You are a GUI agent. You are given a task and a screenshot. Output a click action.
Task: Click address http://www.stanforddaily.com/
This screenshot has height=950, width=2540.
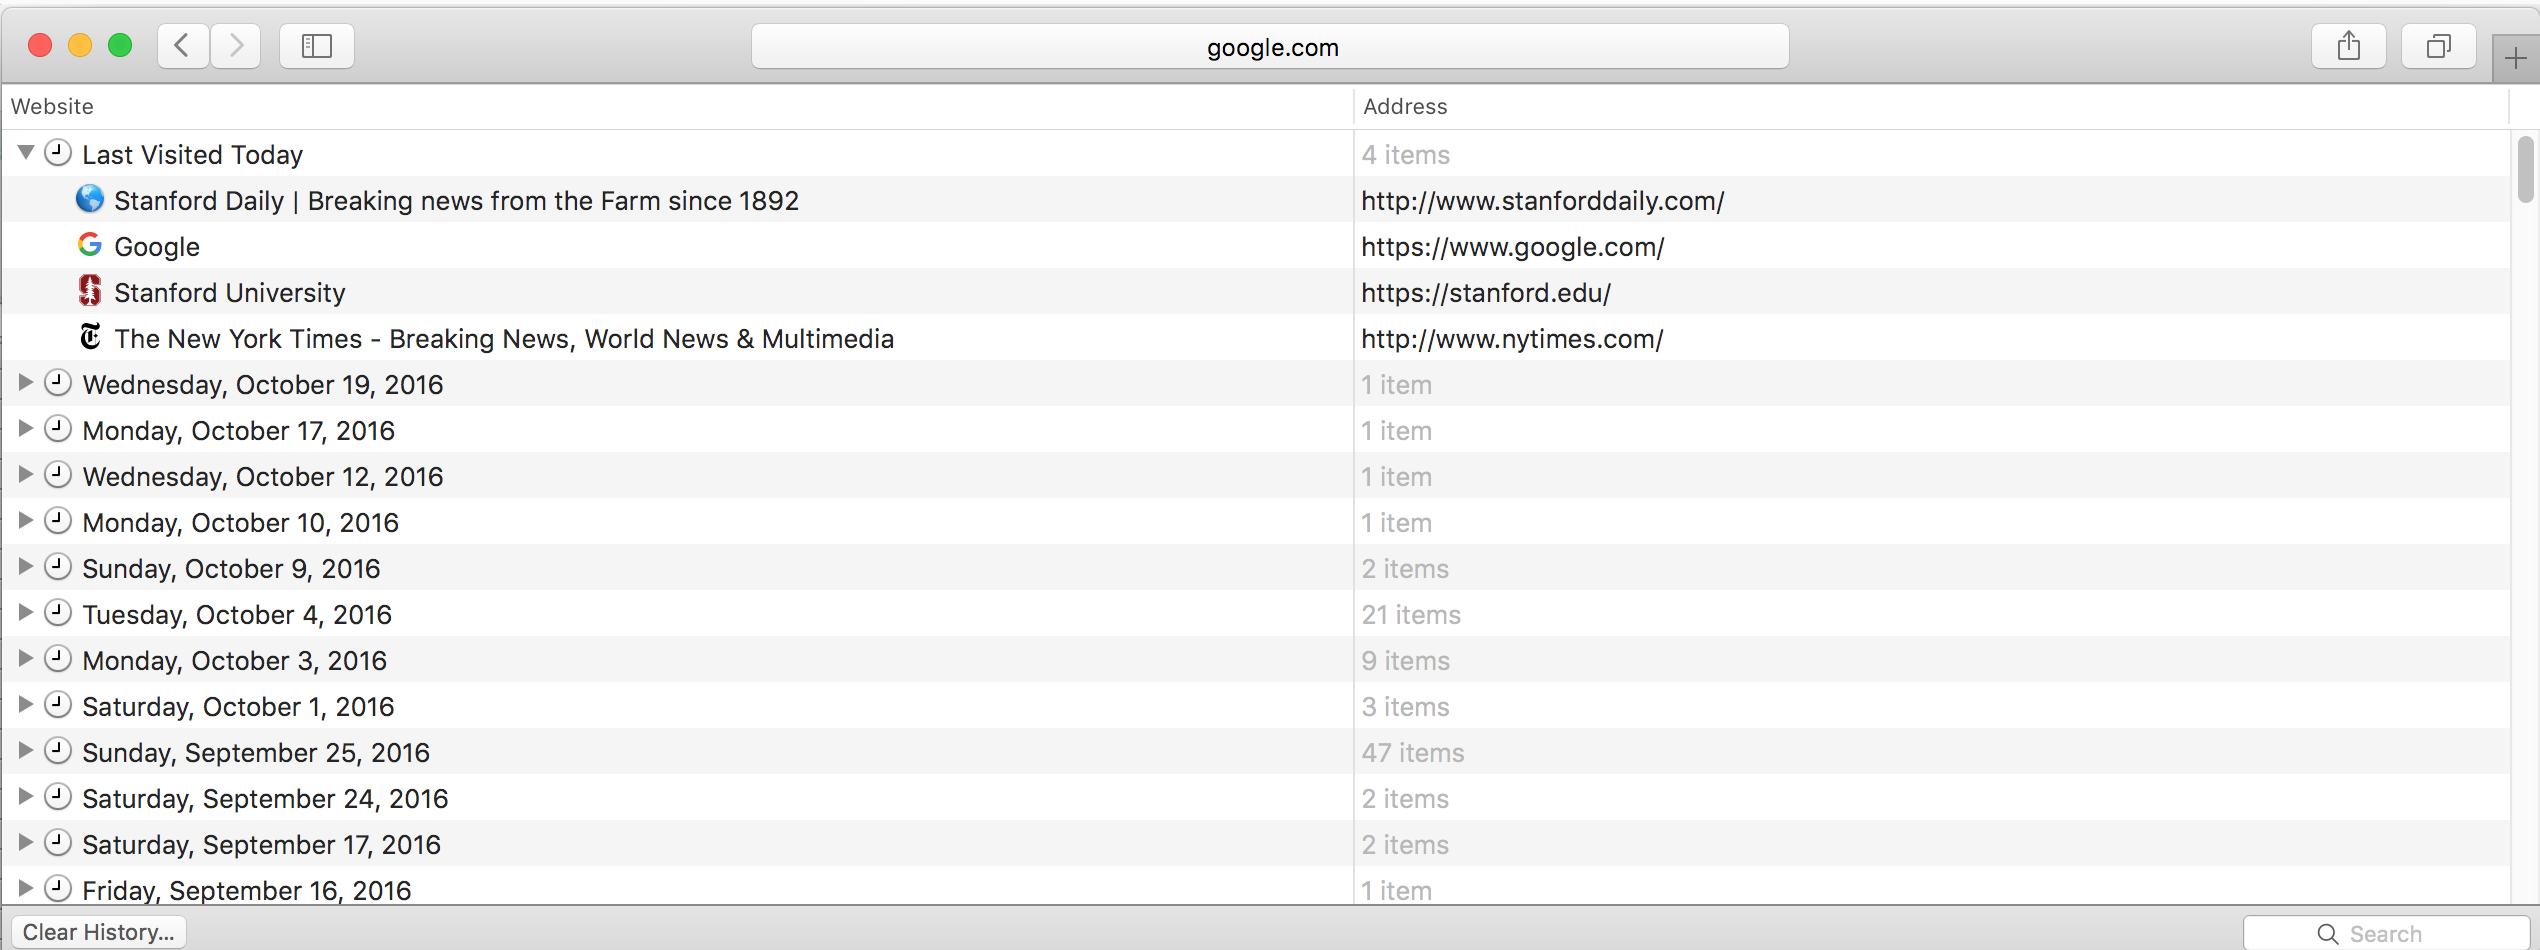click(x=1543, y=201)
